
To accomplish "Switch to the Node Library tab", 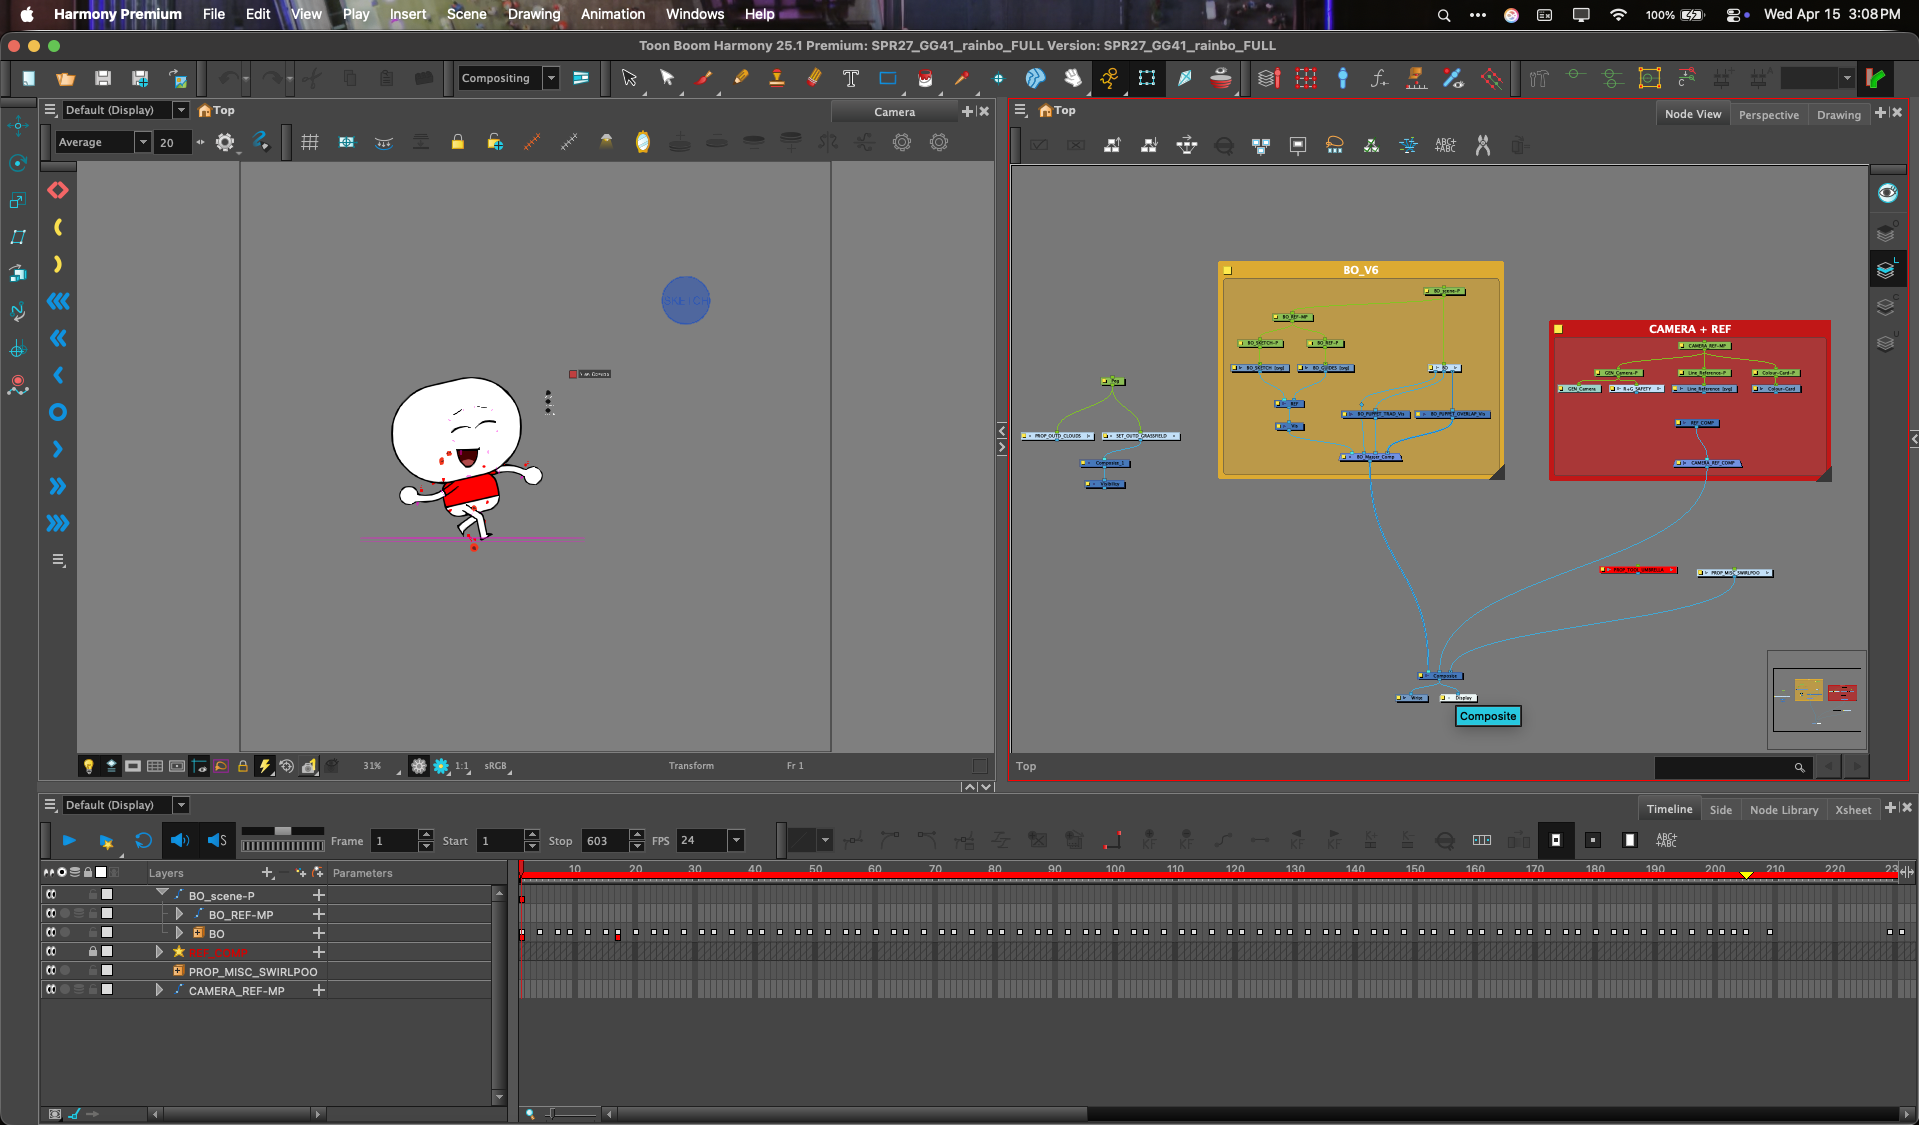I will [x=1783, y=809].
